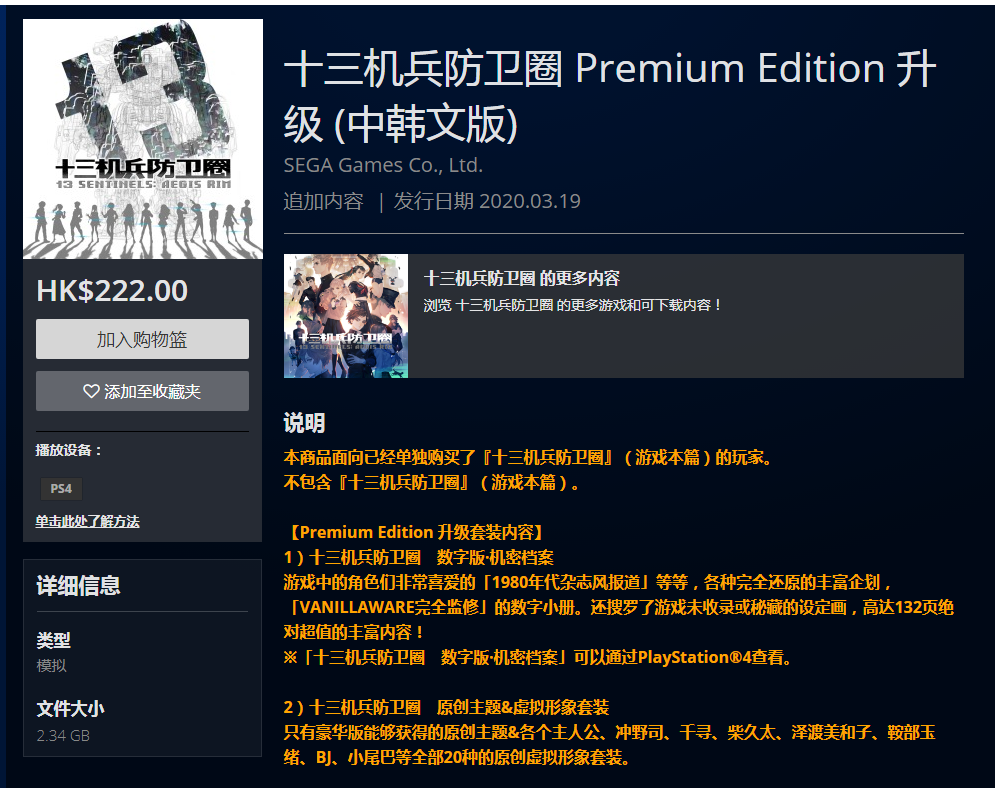
Task: Open the 单击此处了解方法 link
Action: click(88, 522)
